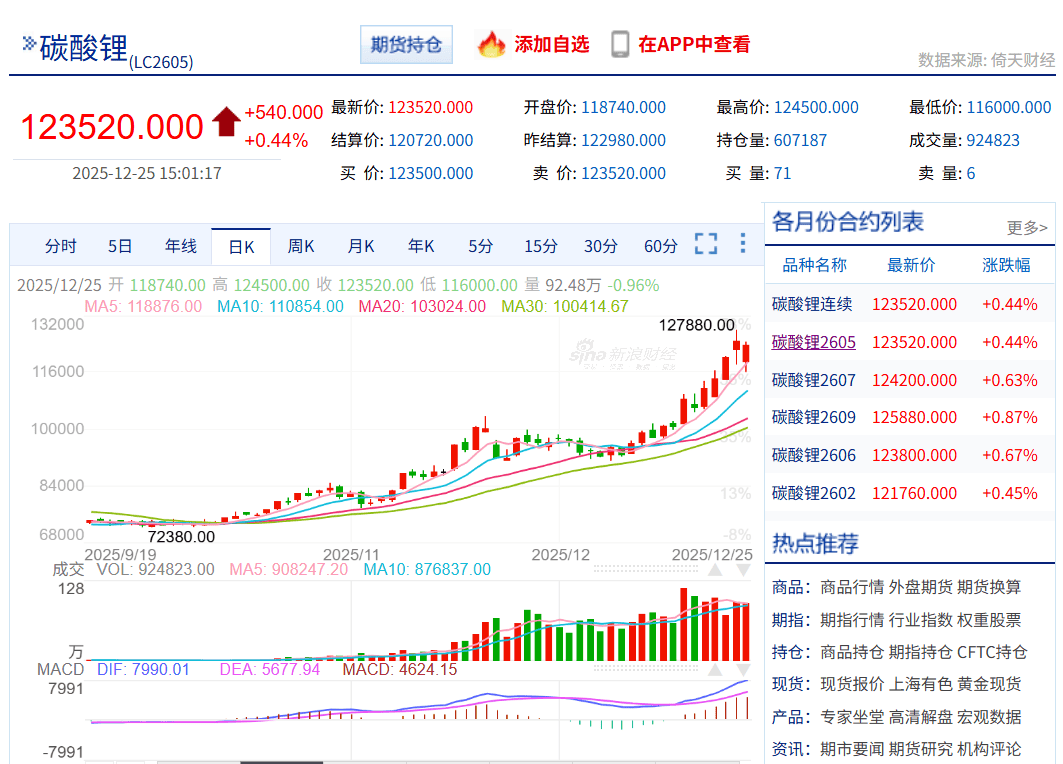Select the 60分 interval tab
The image size is (1063, 764).
tap(660, 246)
